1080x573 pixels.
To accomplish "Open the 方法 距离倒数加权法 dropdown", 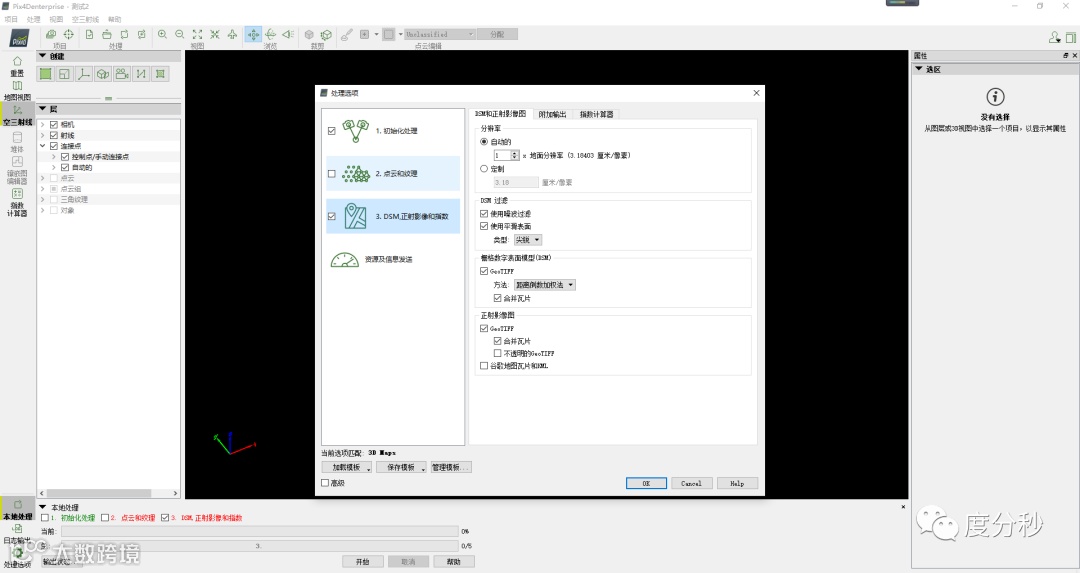I will click(544, 284).
